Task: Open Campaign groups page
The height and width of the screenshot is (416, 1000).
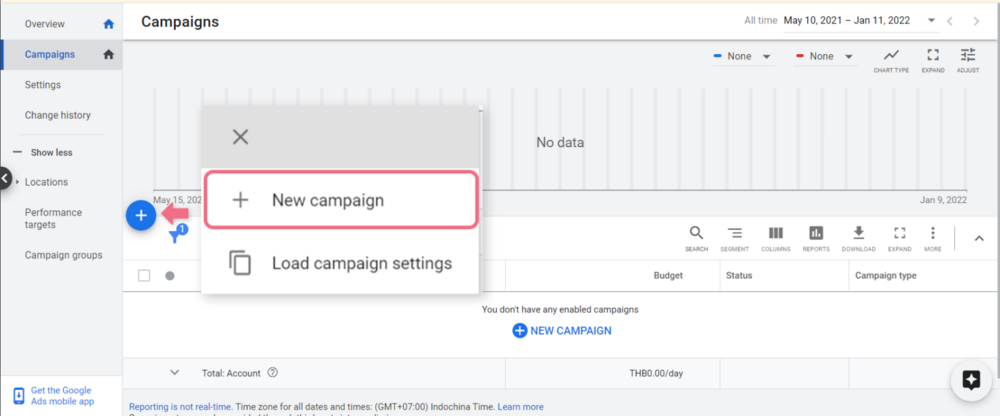Action: 63,255
